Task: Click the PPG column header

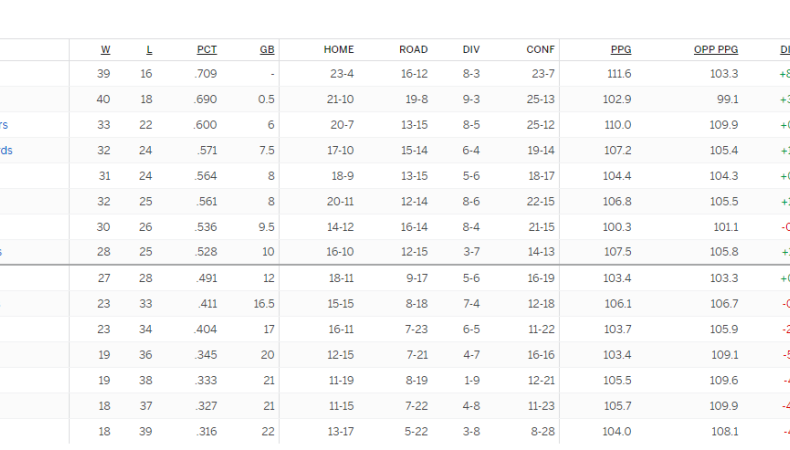Action: (x=620, y=50)
